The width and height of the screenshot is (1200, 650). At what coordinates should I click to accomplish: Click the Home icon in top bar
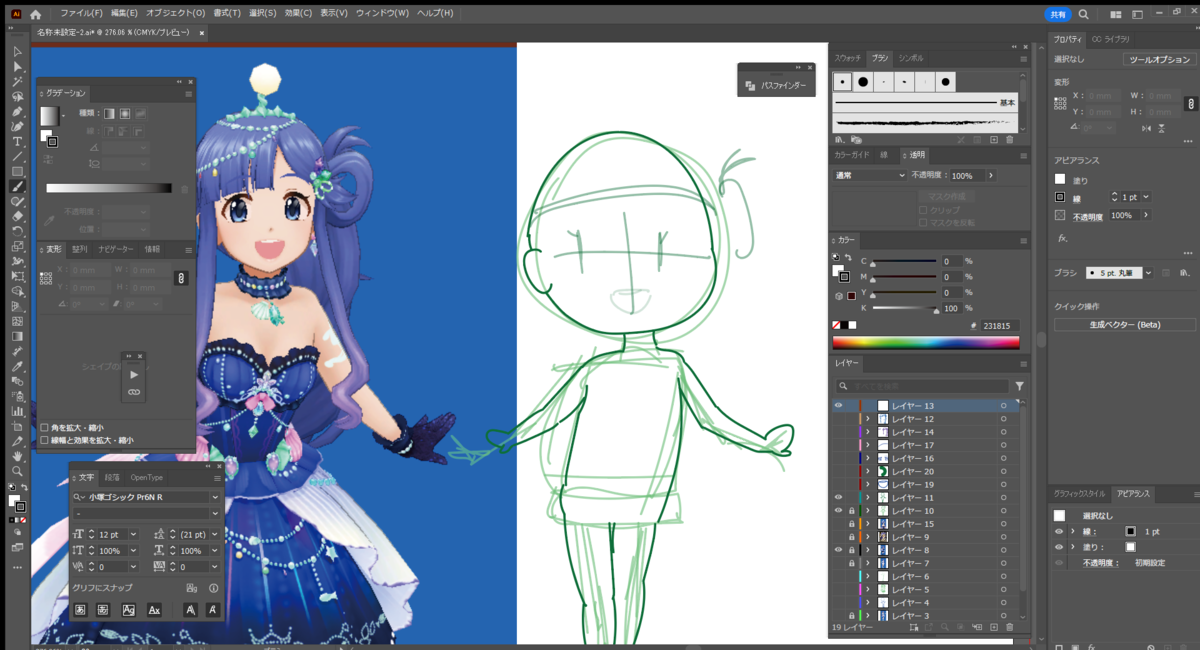pyautogui.click(x=36, y=14)
